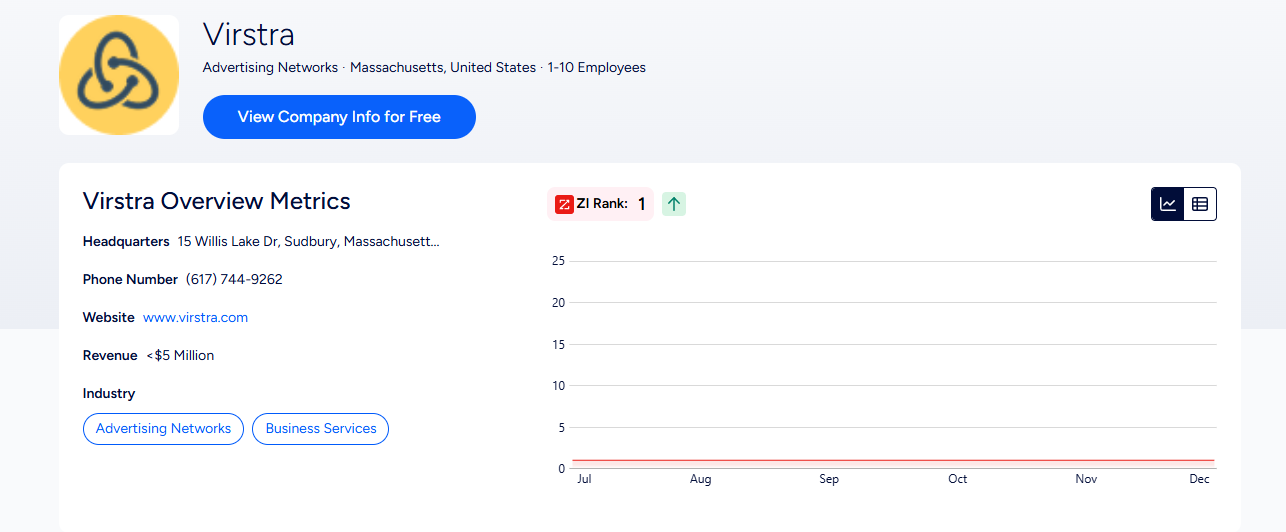Click the truncated headquarters address
Image resolution: width=1286 pixels, height=532 pixels.
click(x=308, y=241)
